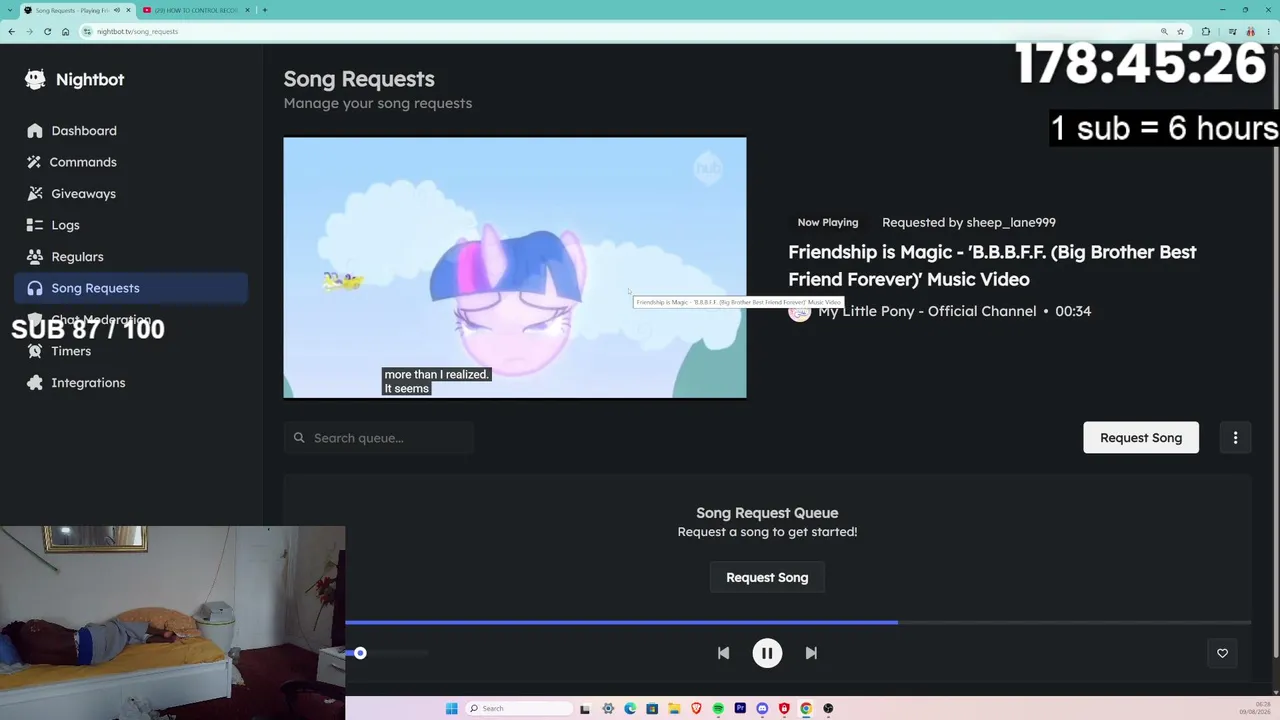The height and width of the screenshot is (720, 1280).
Task: Open Brave browser from the taskbar
Action: pos(696,709)
